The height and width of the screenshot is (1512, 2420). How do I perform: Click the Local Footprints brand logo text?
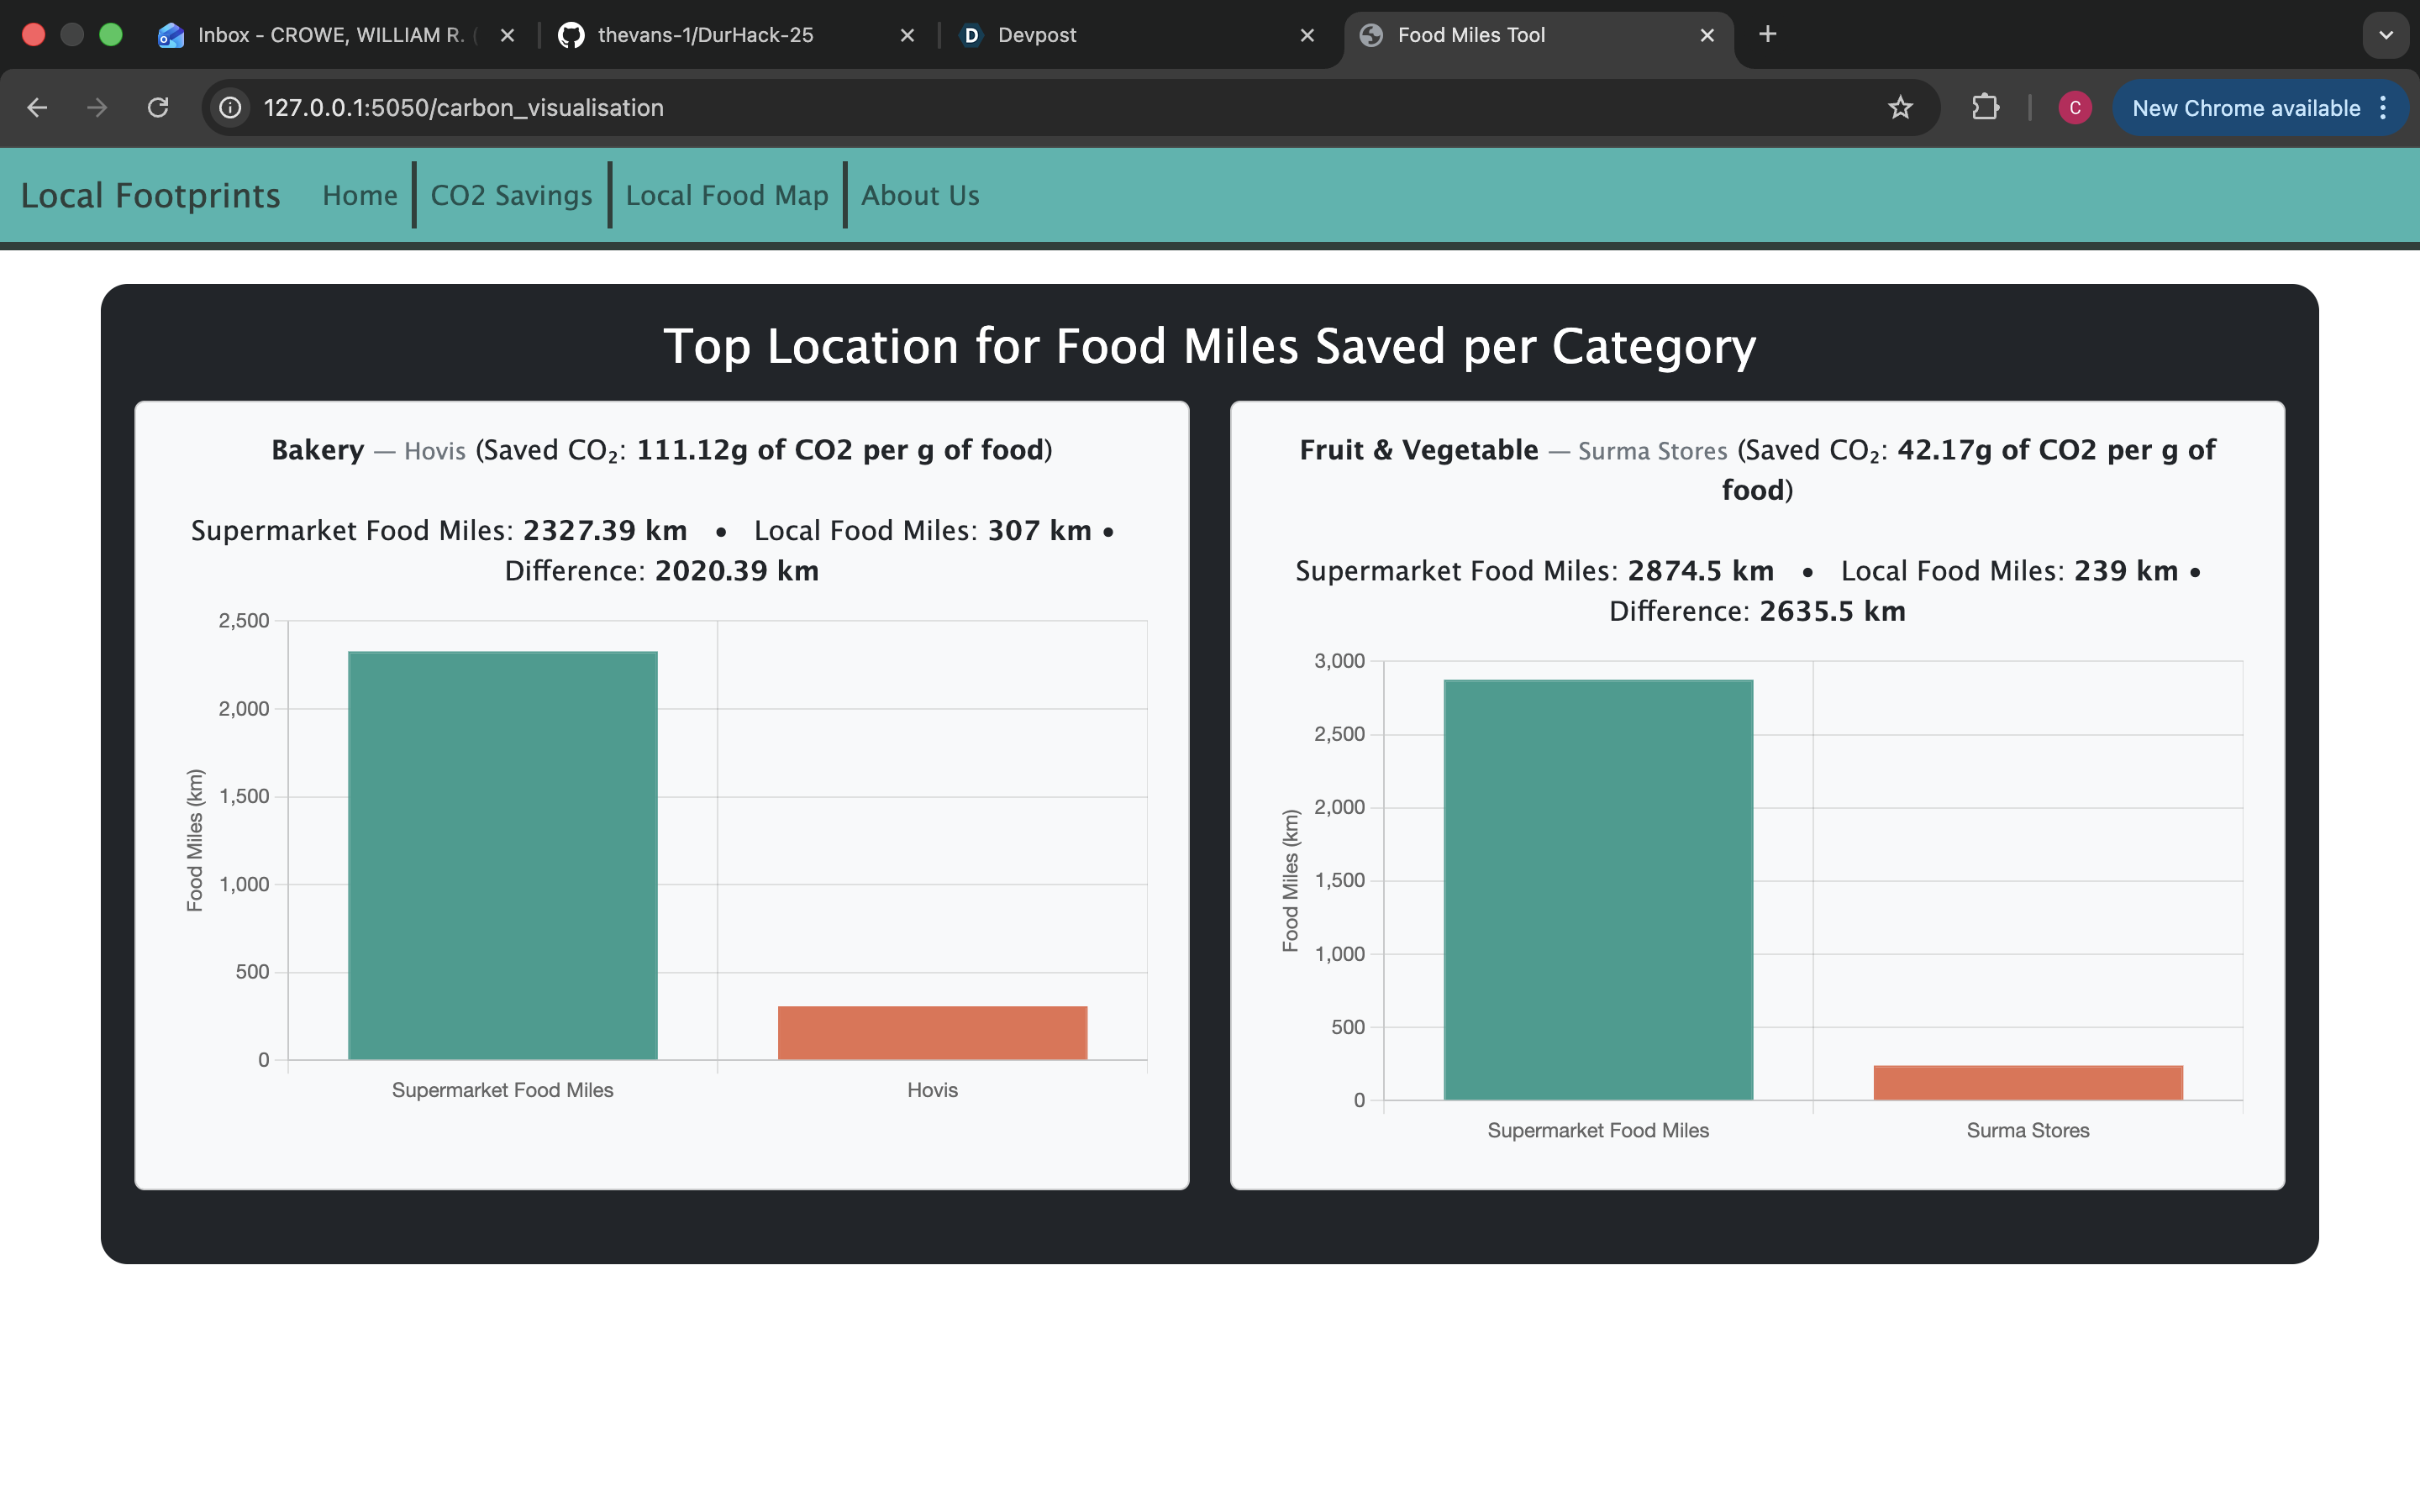pyautogui.click(x=150, y=196)
